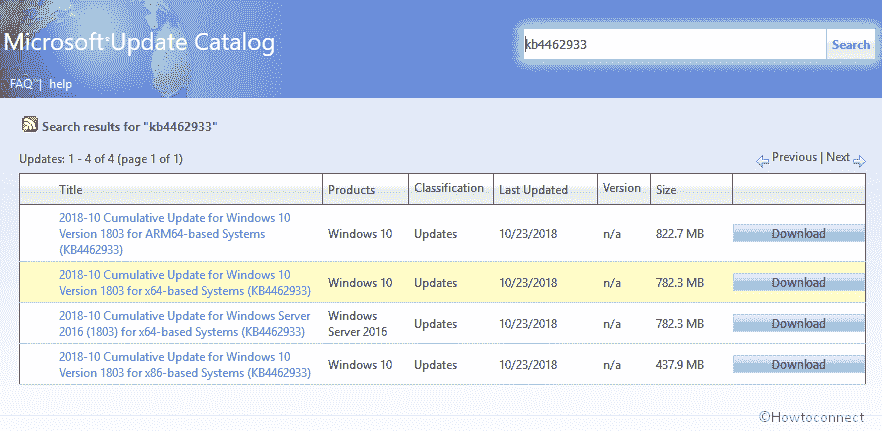The width and height of the screenshot is (882, 431).
Task: Click the Previous page arrow icon
Action: [762, 162]
